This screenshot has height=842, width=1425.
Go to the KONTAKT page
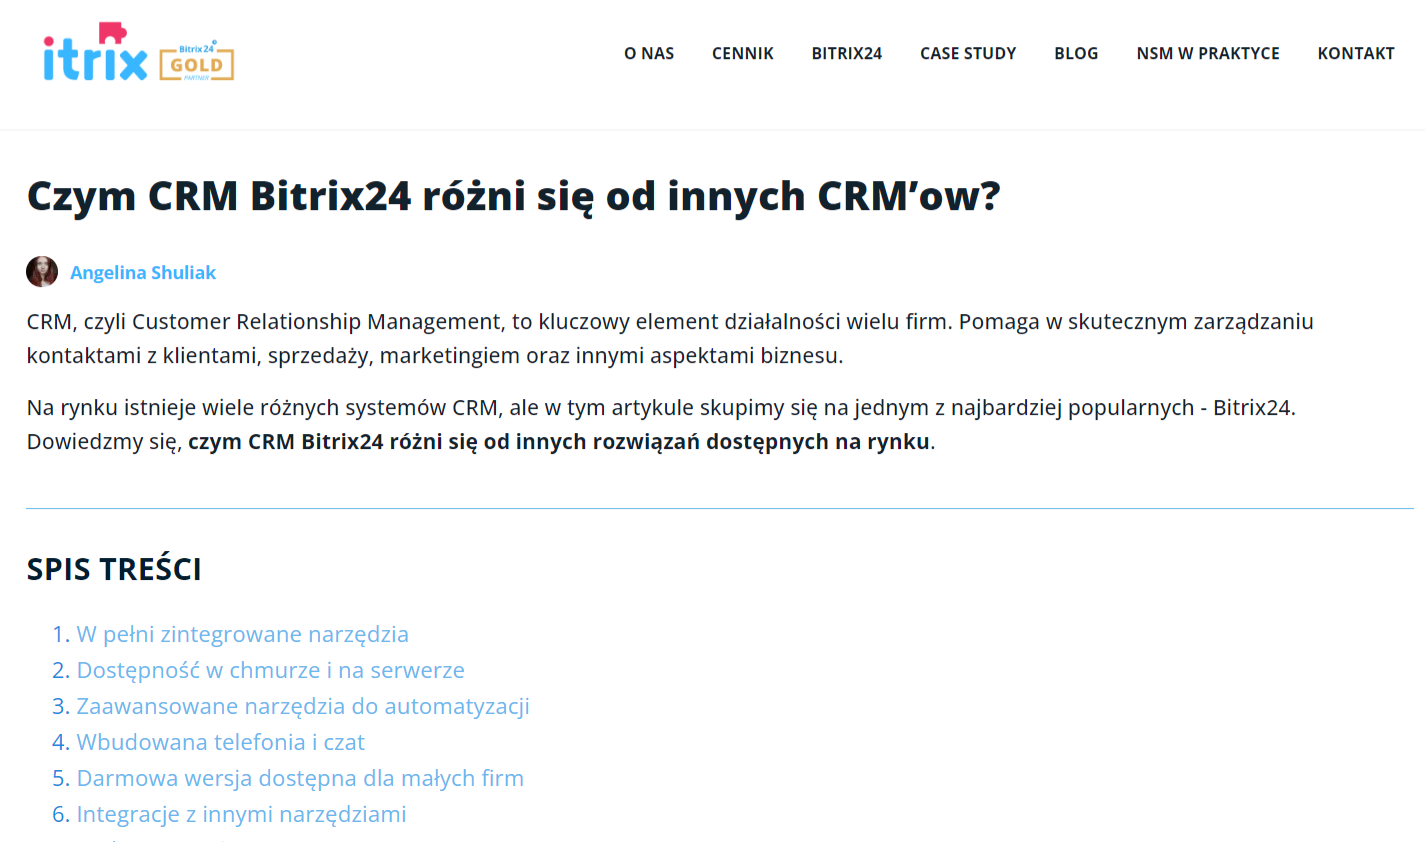(1356, 54)
